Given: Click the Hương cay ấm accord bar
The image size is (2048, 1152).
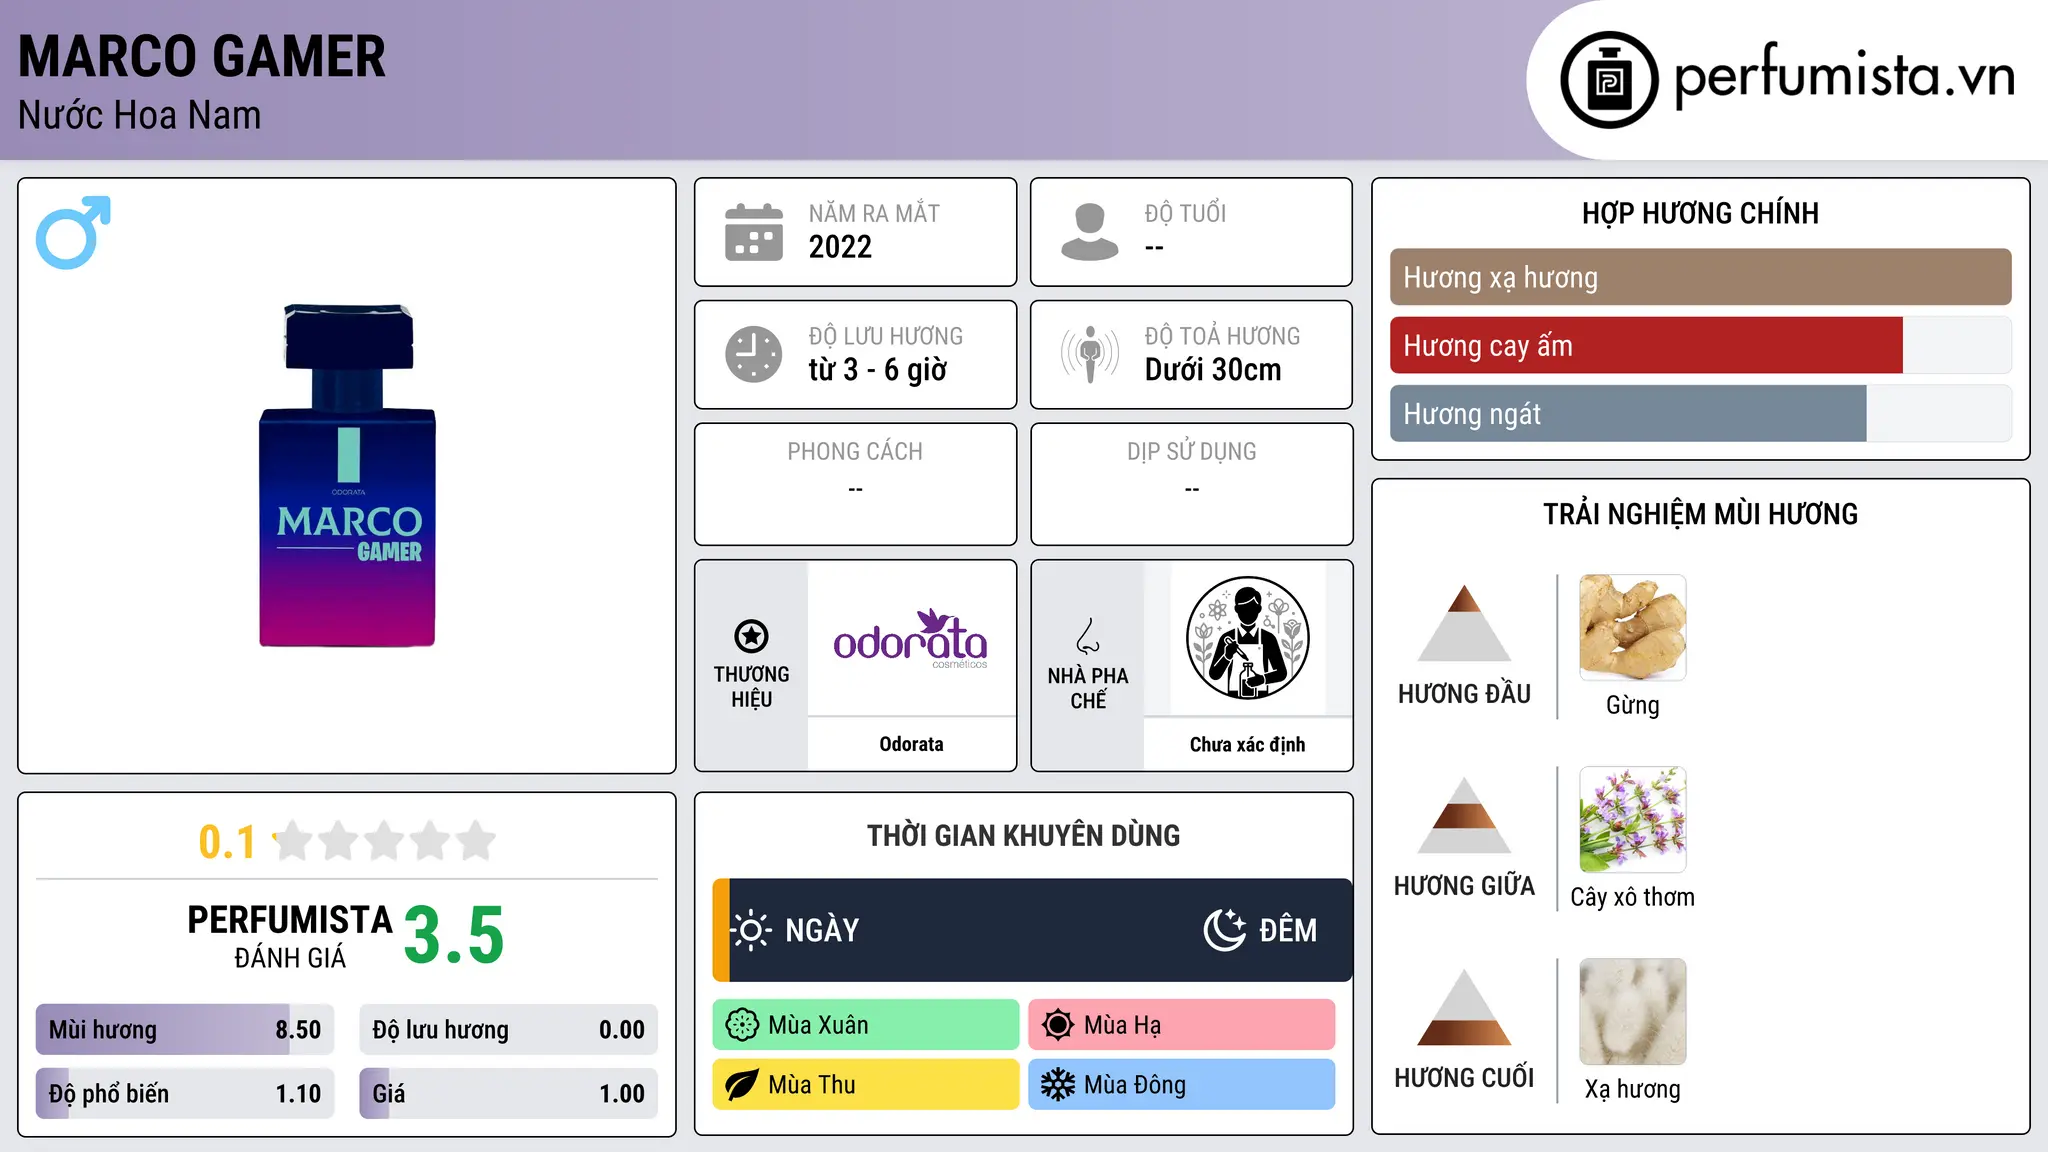Looking at the screenshot, I should click(x=1700, y=345).
